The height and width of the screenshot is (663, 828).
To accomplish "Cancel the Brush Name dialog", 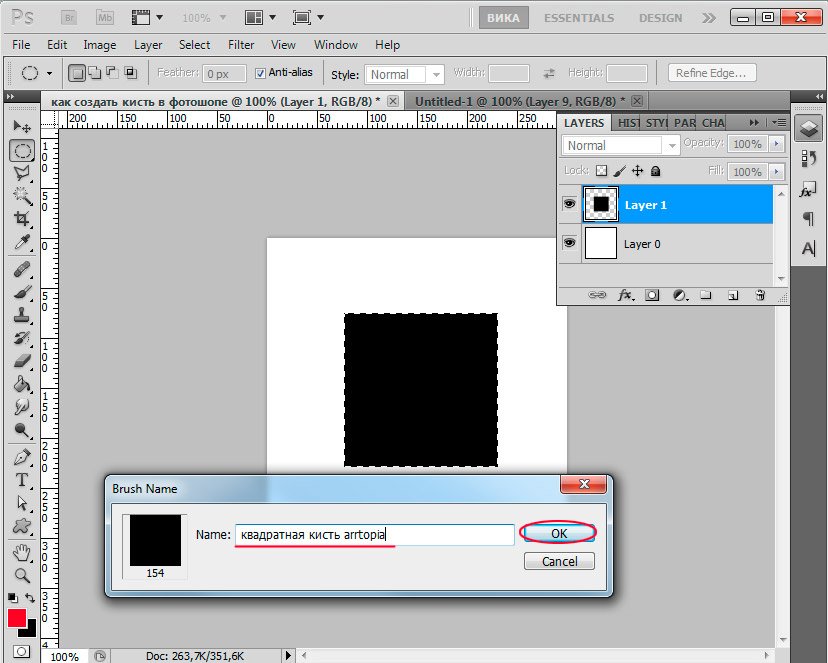I will 559,561.
